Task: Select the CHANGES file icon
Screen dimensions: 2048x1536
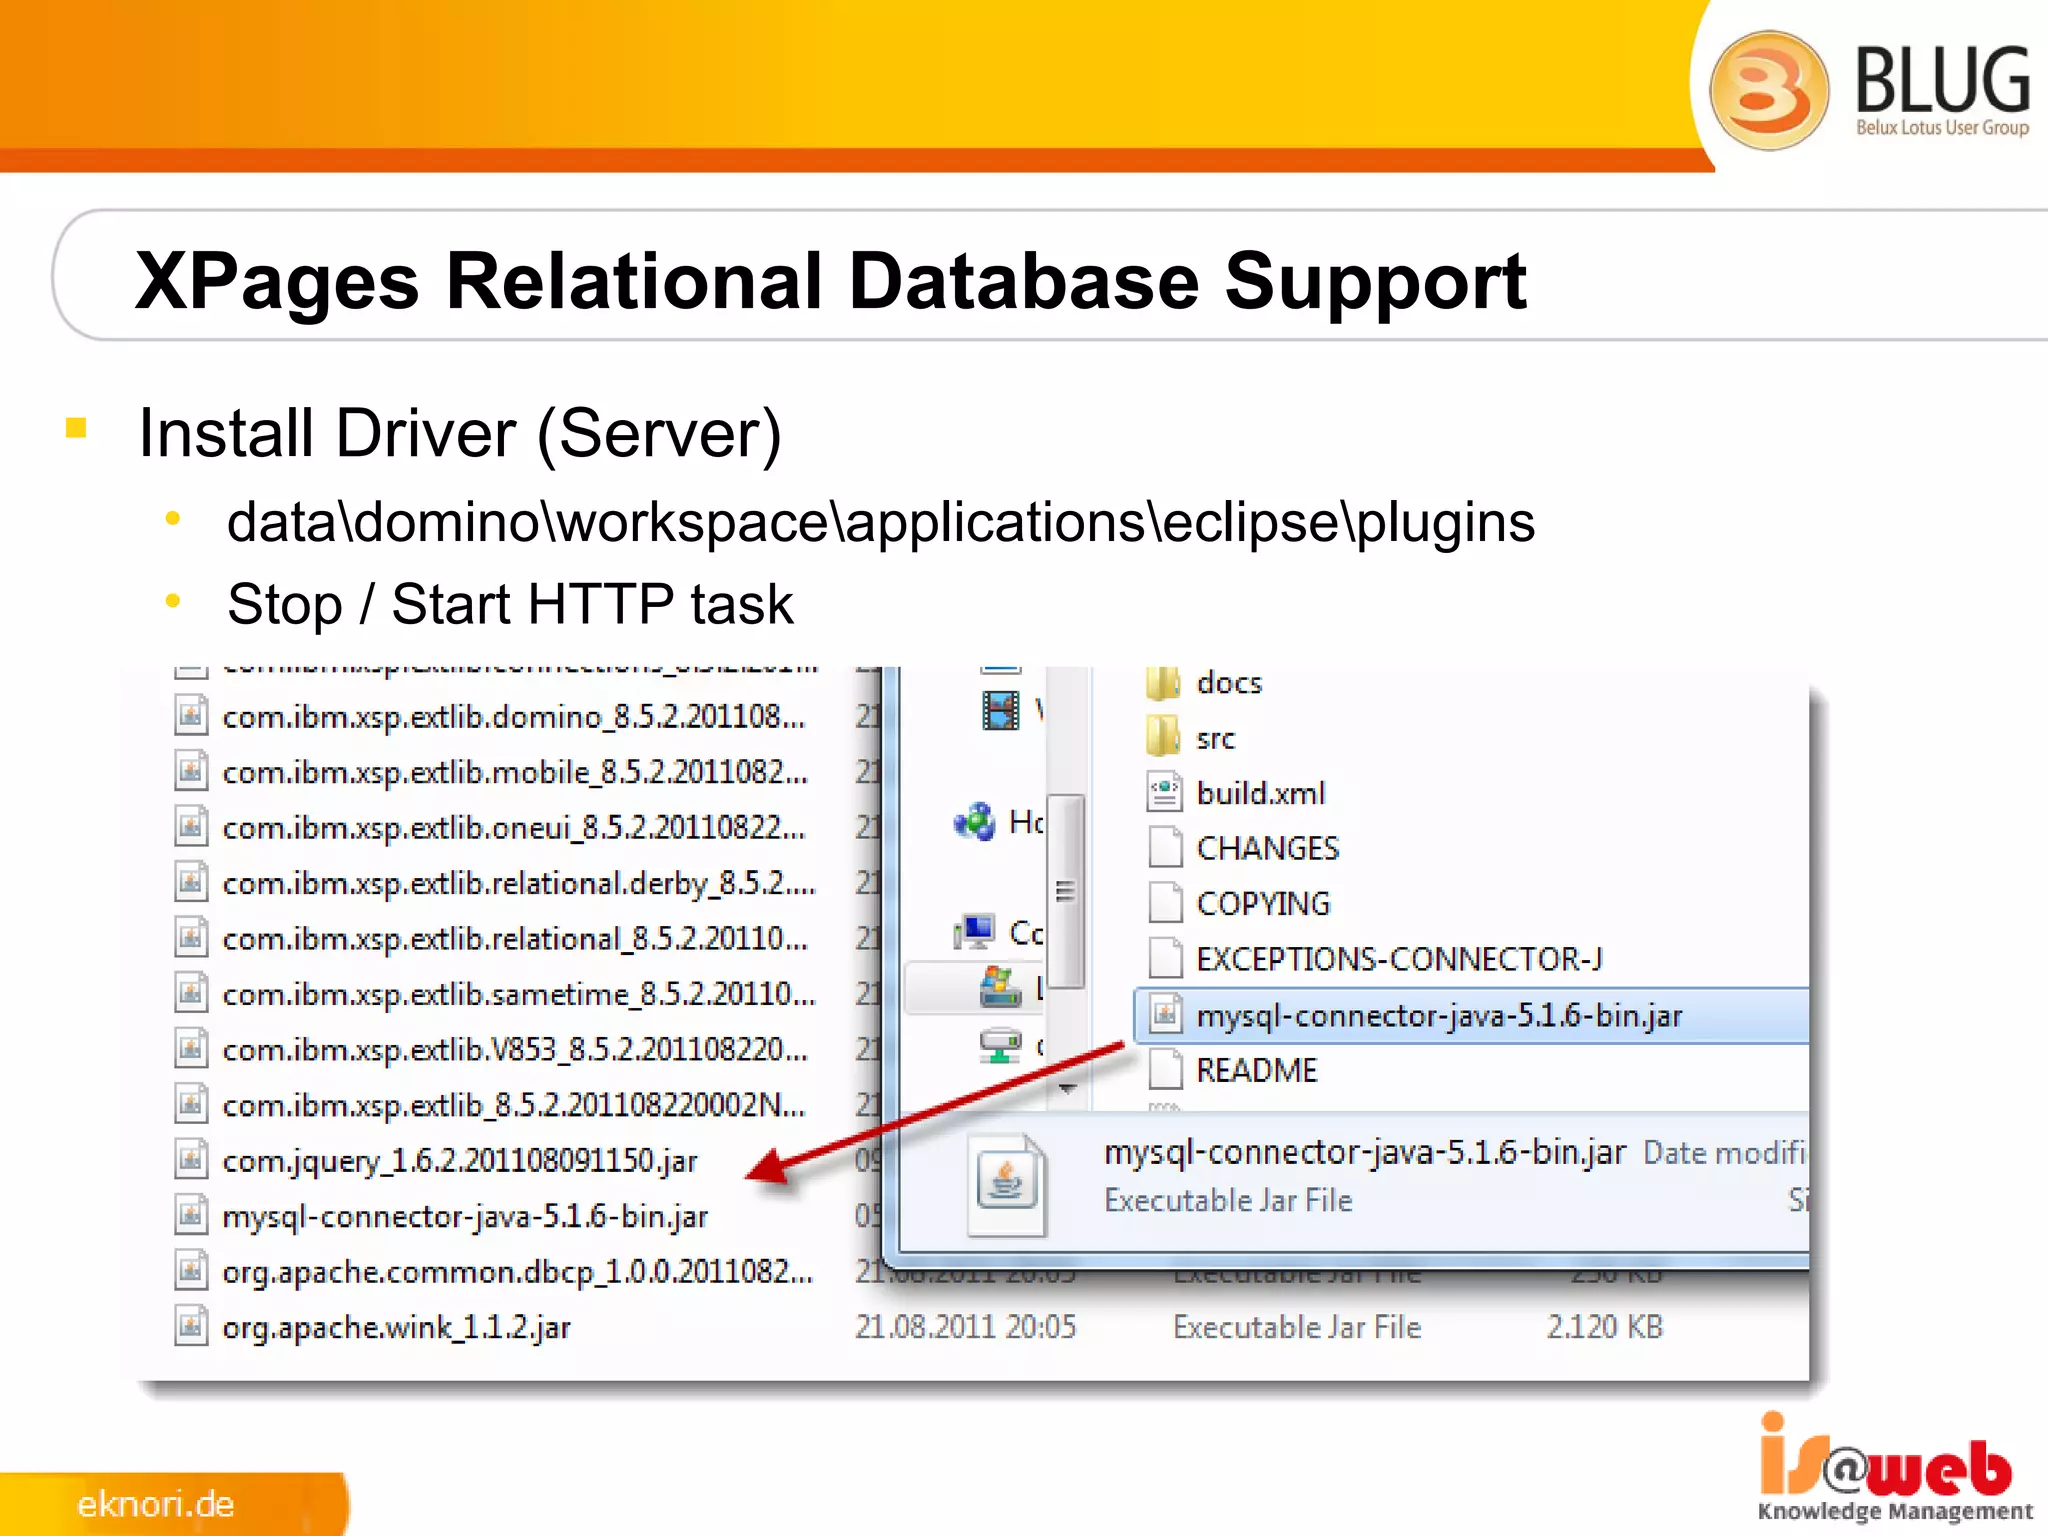Action: 1165,847
